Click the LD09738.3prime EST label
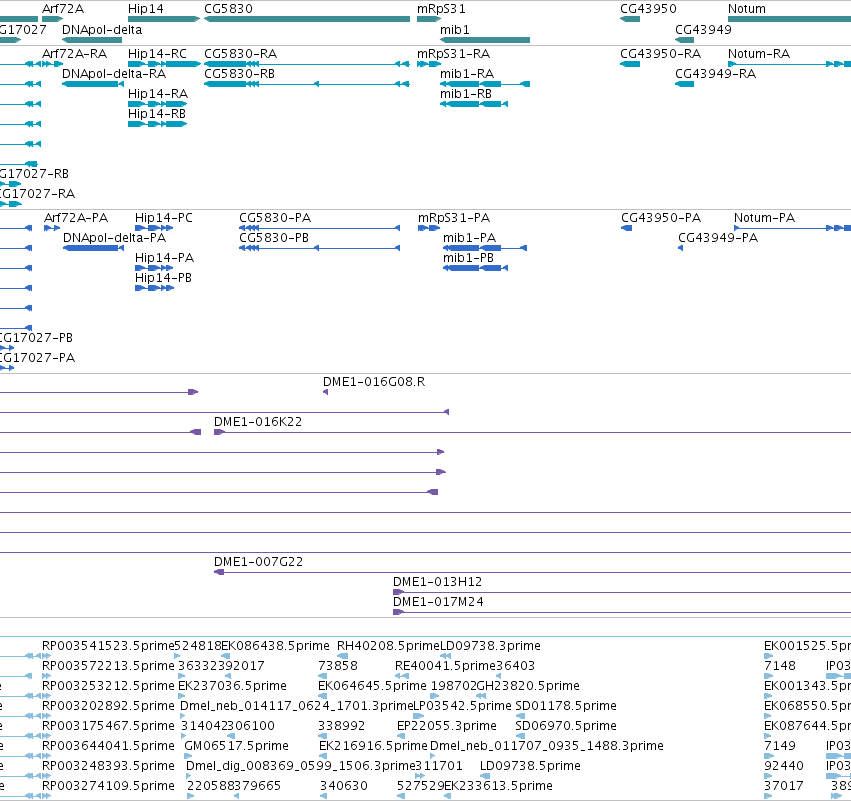The width and height of the screenshot is (851, 801). pyautogui.click(x=490, y=646)
